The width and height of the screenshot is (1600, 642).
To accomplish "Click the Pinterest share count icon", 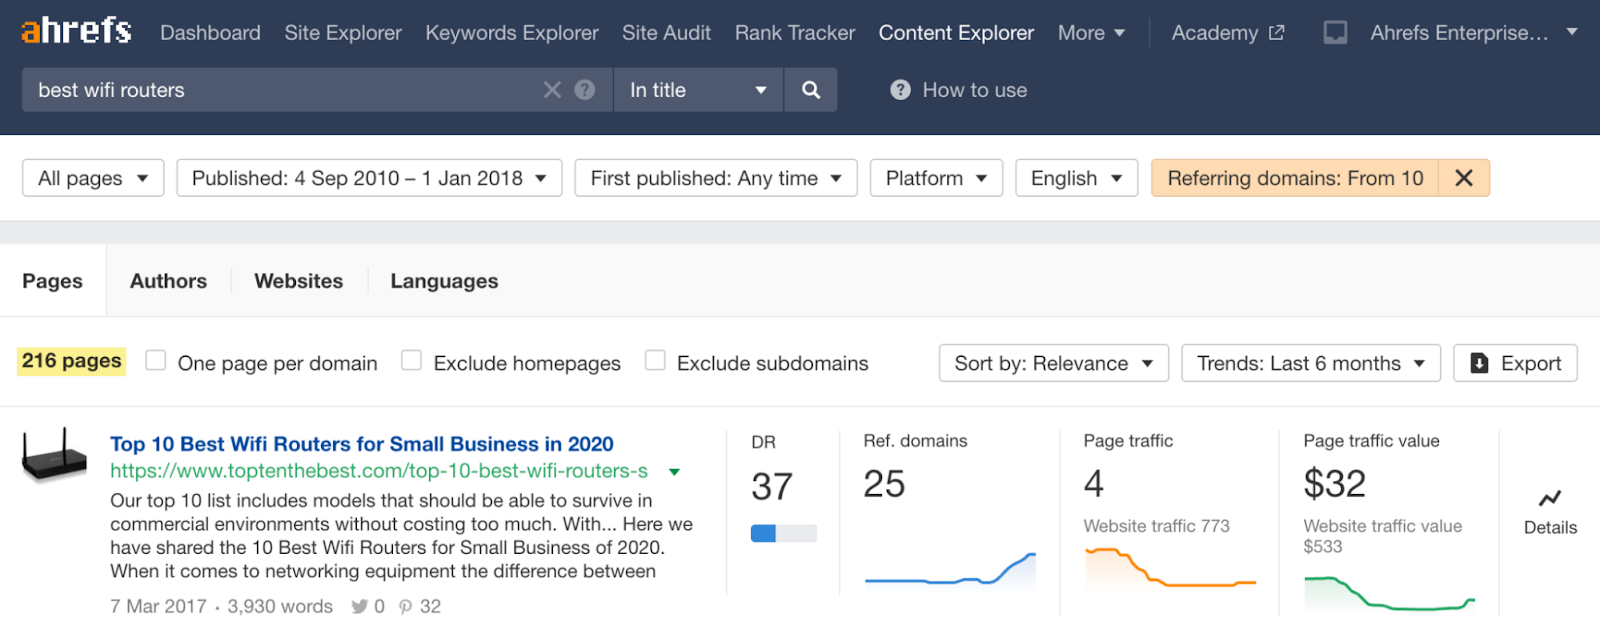I will pos(405,607).
